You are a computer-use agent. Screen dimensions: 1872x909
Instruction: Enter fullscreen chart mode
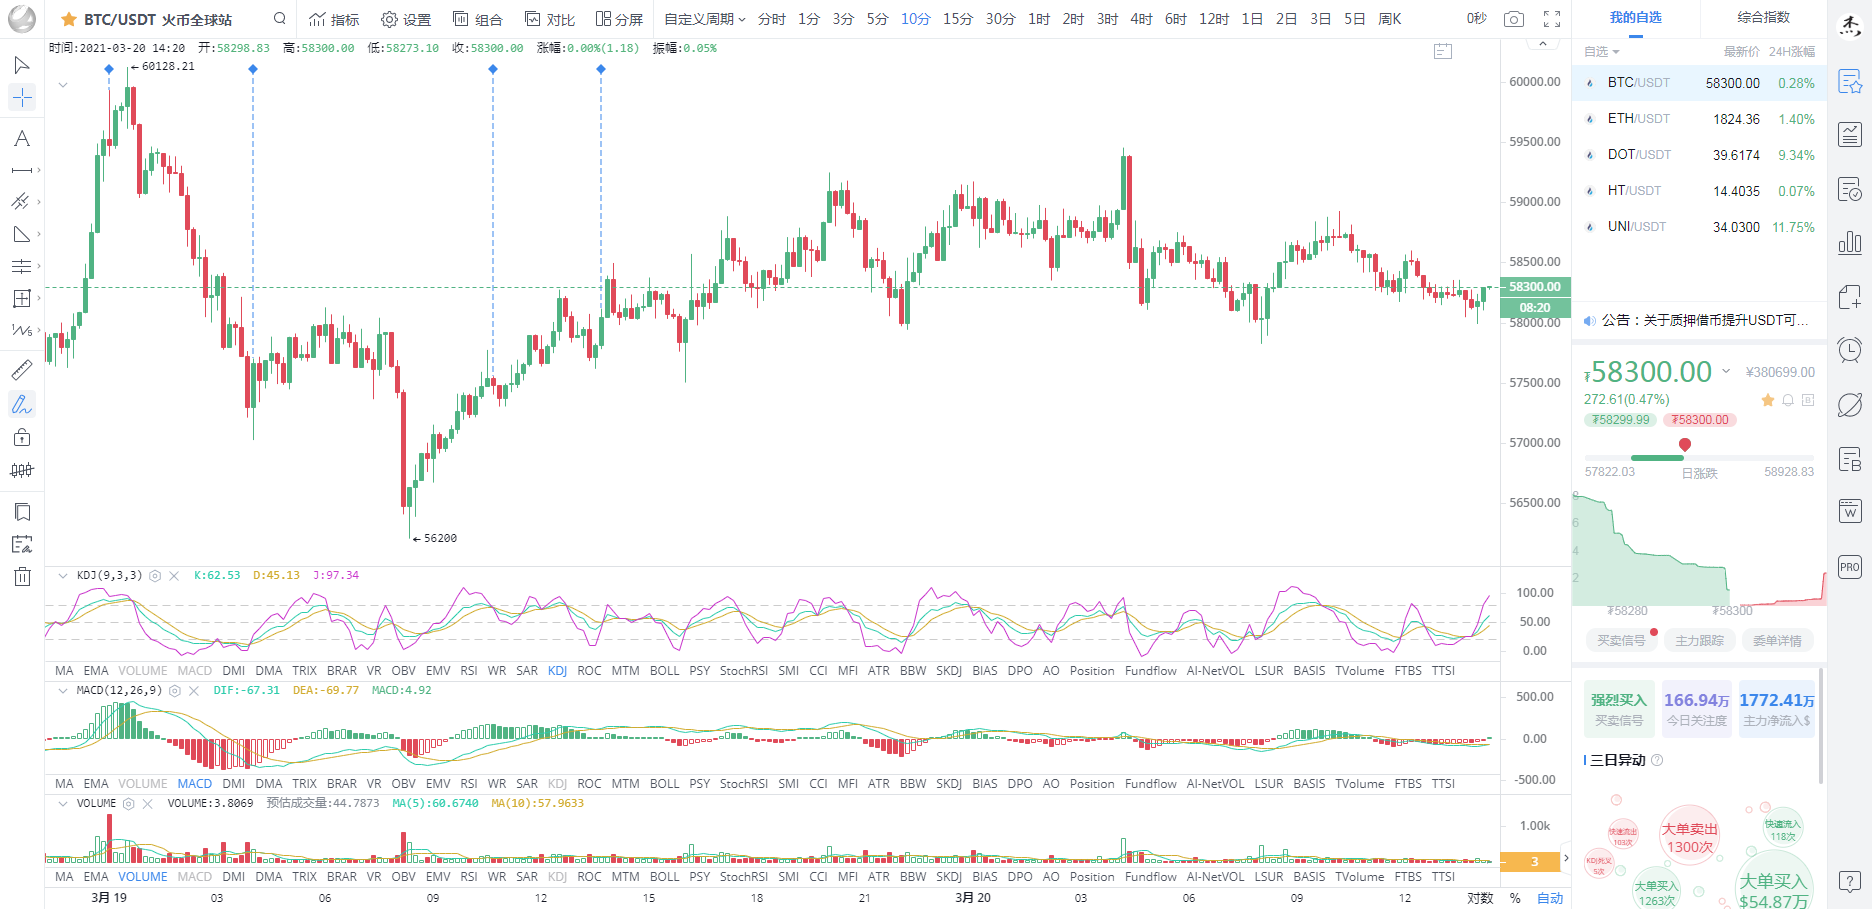pyautogui.click(x=1552, y=19)
